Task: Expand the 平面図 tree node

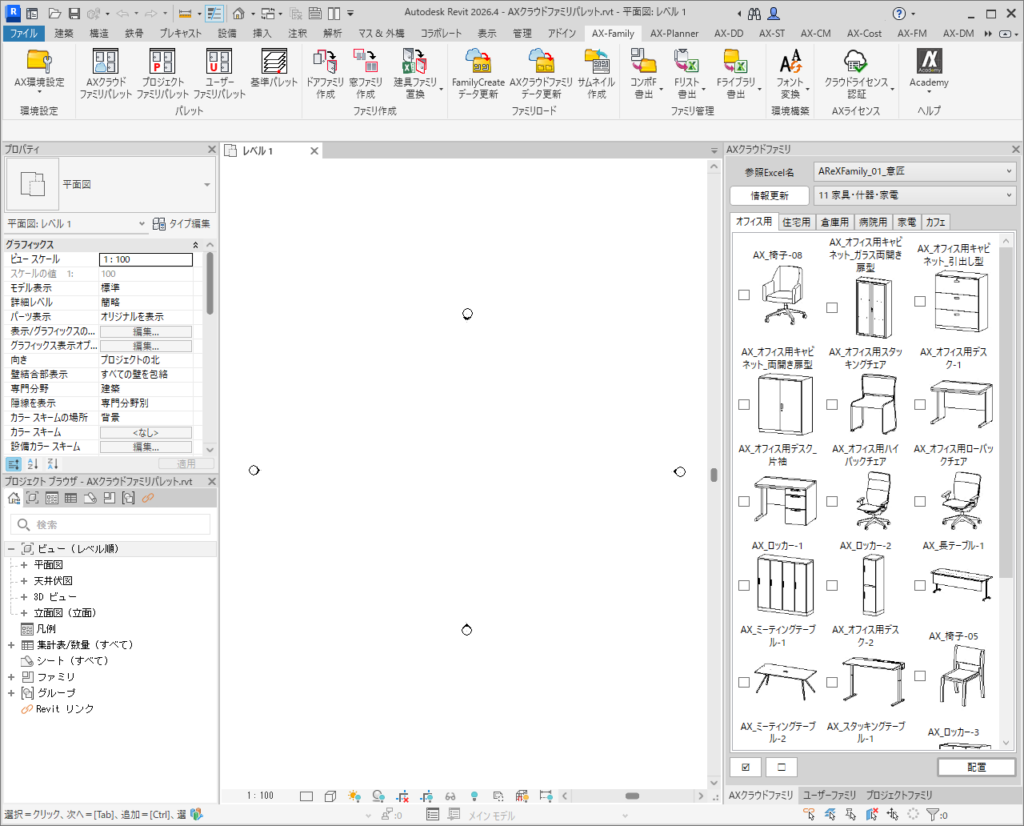Action: point(24,565)
